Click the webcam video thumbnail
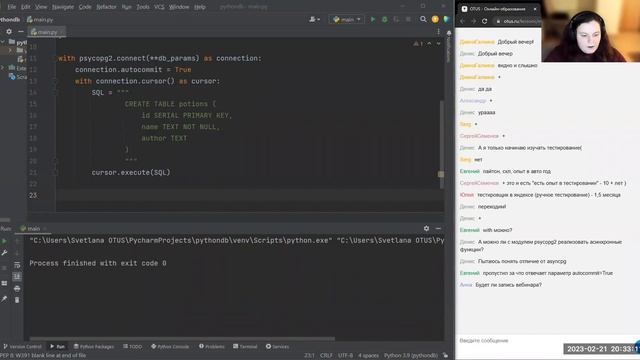This screenshot has height=360, width=640. [591, 31]
